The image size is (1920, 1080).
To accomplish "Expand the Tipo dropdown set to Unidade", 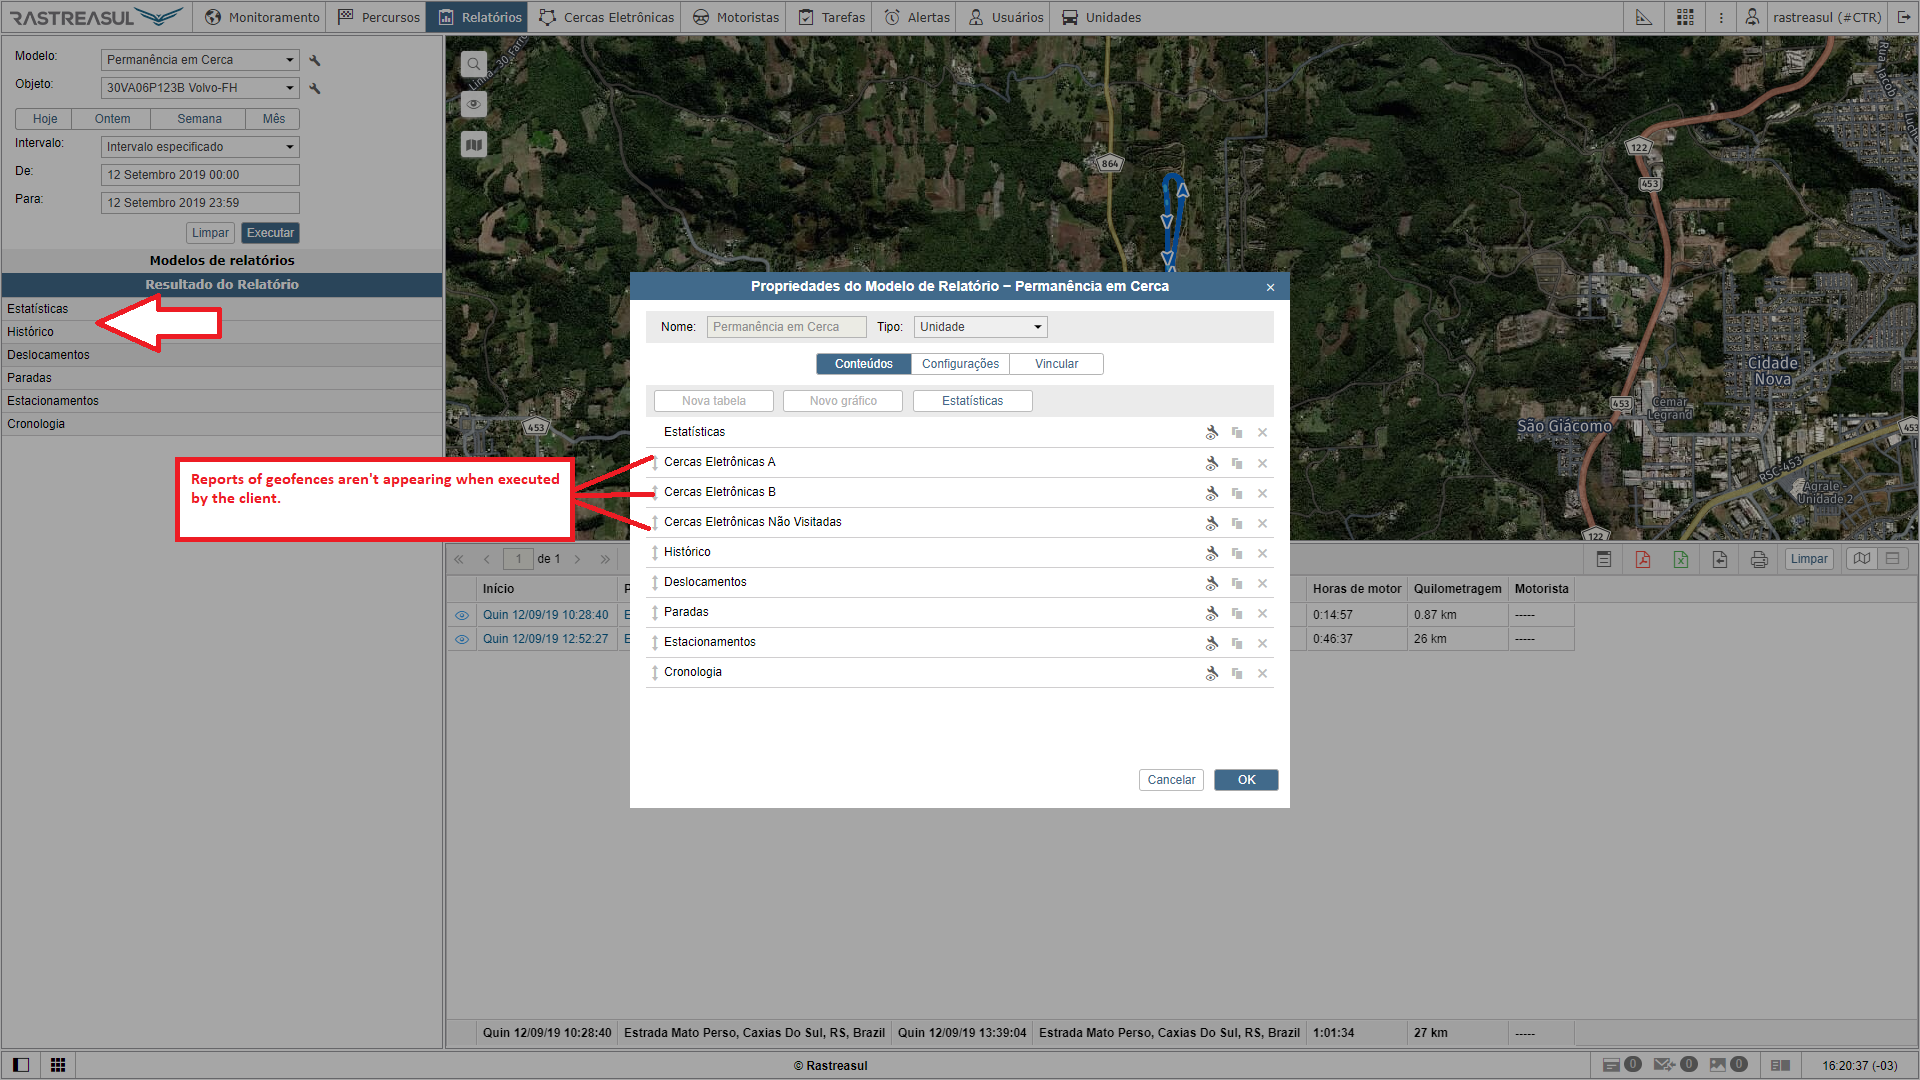I will click(x=980, y=327).
